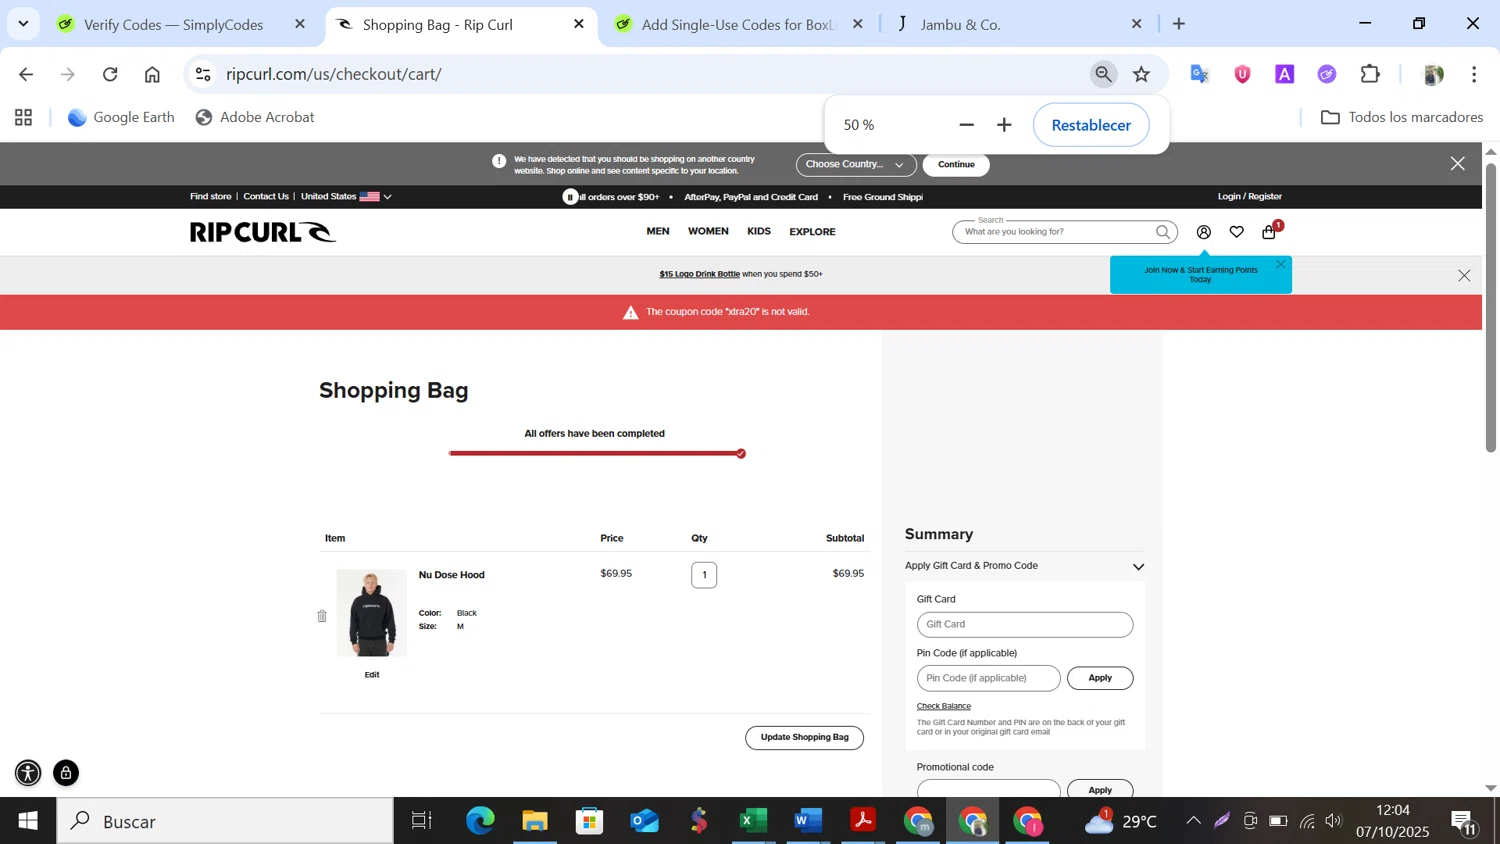Open the account profile icon
This screenshot has height=844, width=1500.
pyautogui.click(x=1204, y=232)
